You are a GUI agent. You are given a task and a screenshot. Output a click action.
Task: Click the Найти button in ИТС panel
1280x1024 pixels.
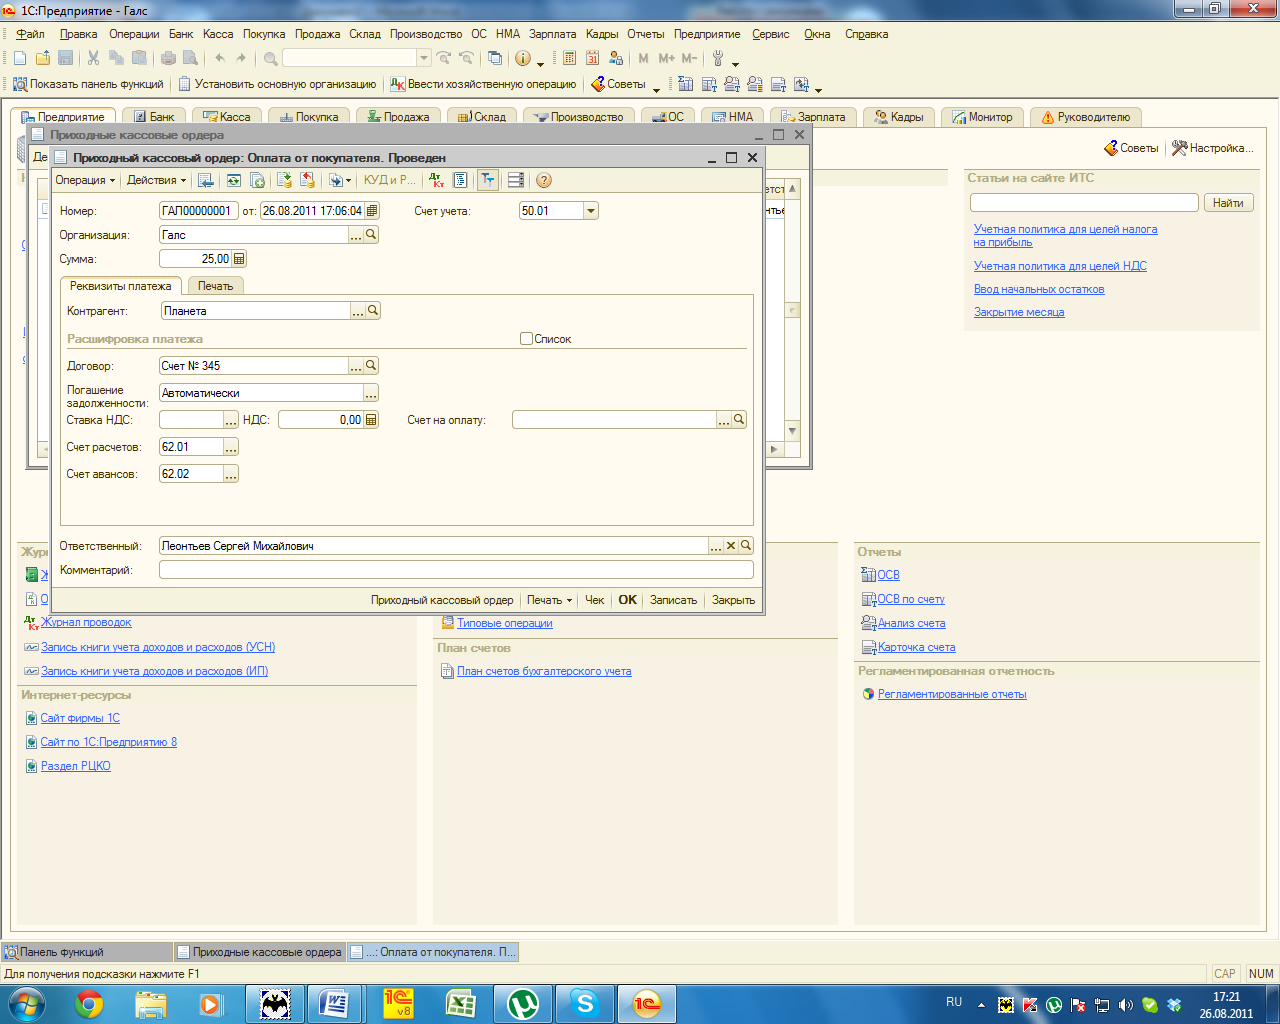pos(1228,203)
